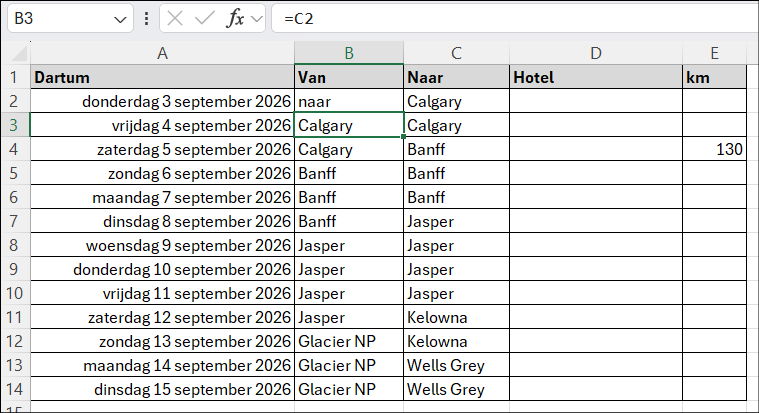Image resolution: width=759 pixels, height=413 pixels.
Task: Click the date cell zondag 6 september 2026
Action: [x=162, y=174]
